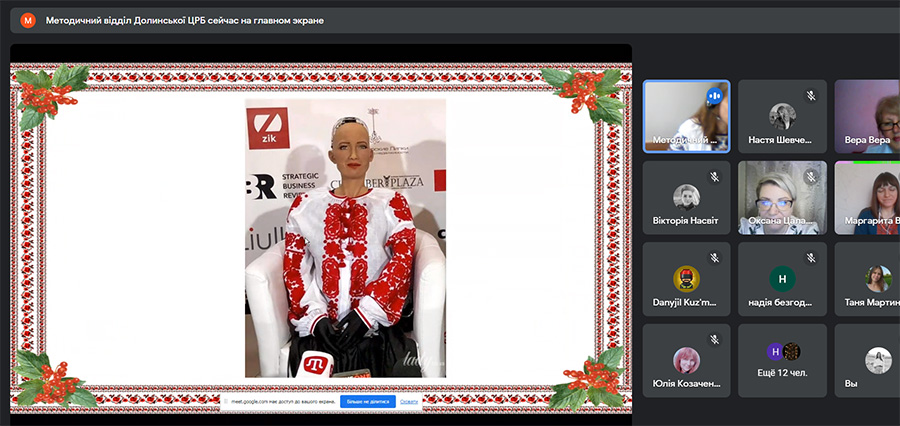Click the "Вера Вера" name label

[867, 140]
